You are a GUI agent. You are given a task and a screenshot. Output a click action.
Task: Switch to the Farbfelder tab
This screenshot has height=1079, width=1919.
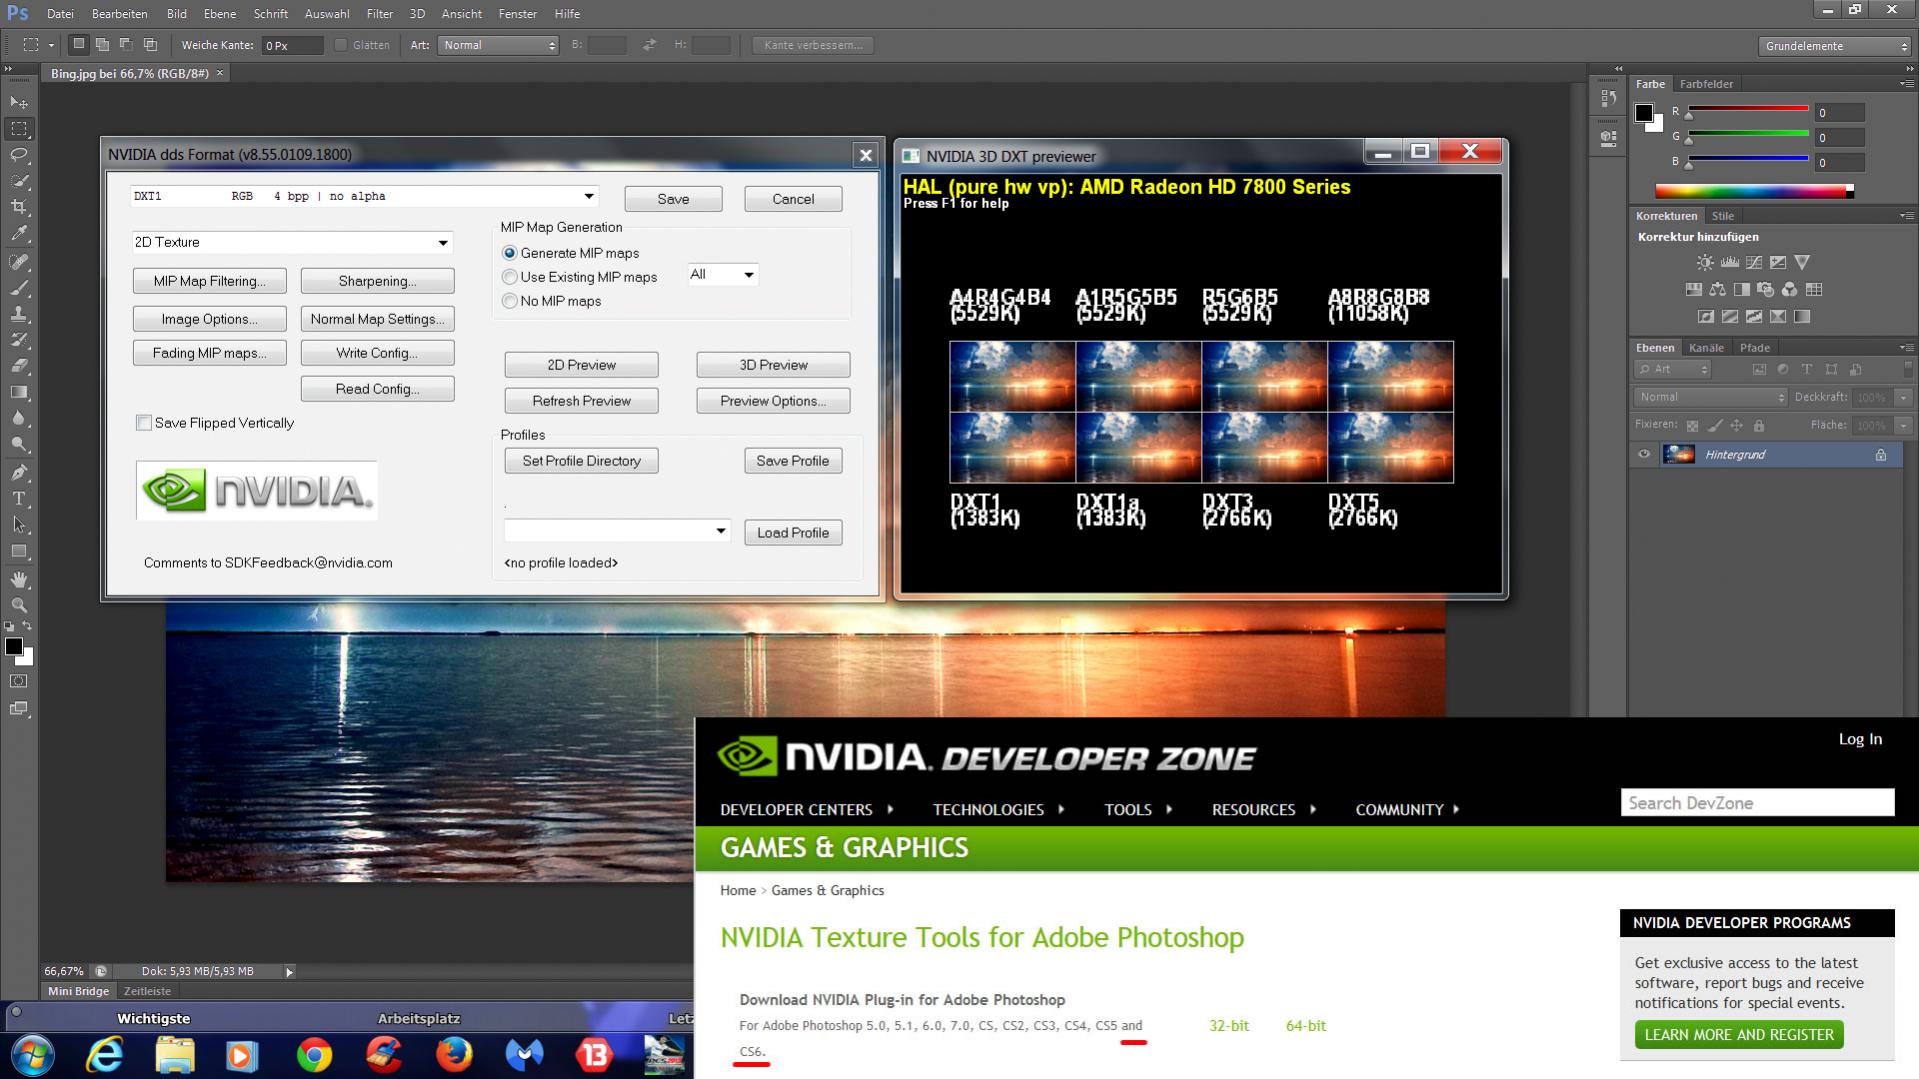[1706, 84]
